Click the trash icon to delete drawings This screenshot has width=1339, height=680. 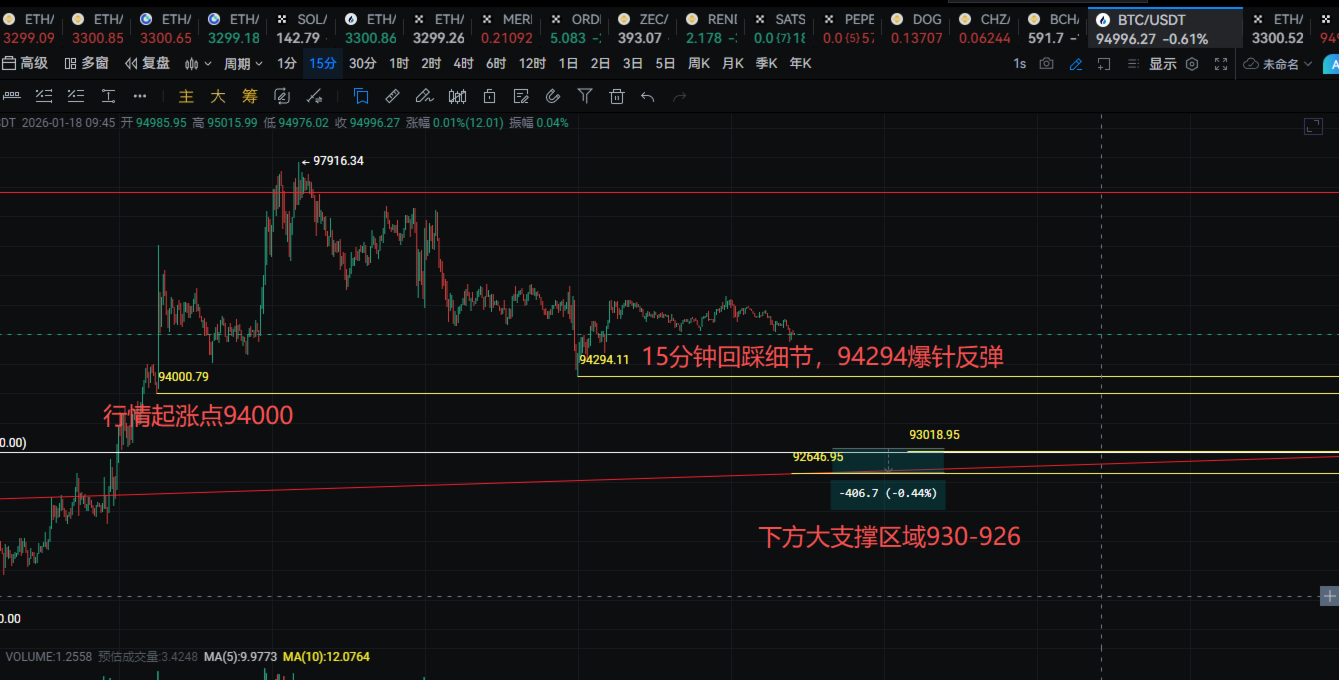click(x=617, y=96)
